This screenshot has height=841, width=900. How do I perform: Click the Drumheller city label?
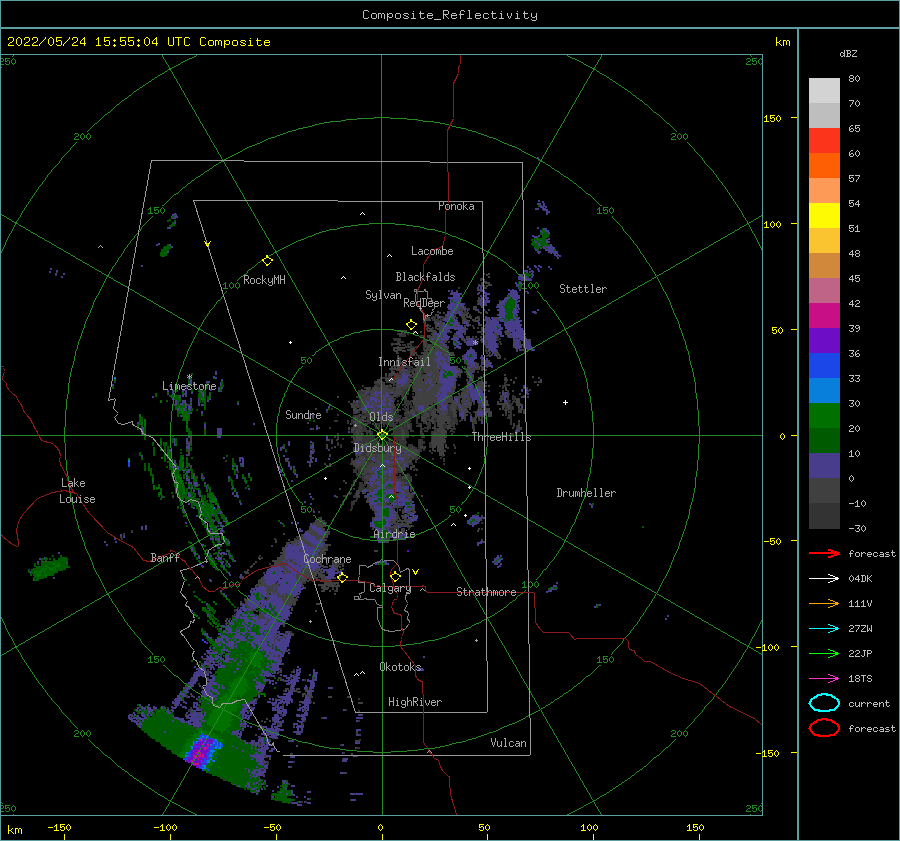586,493
